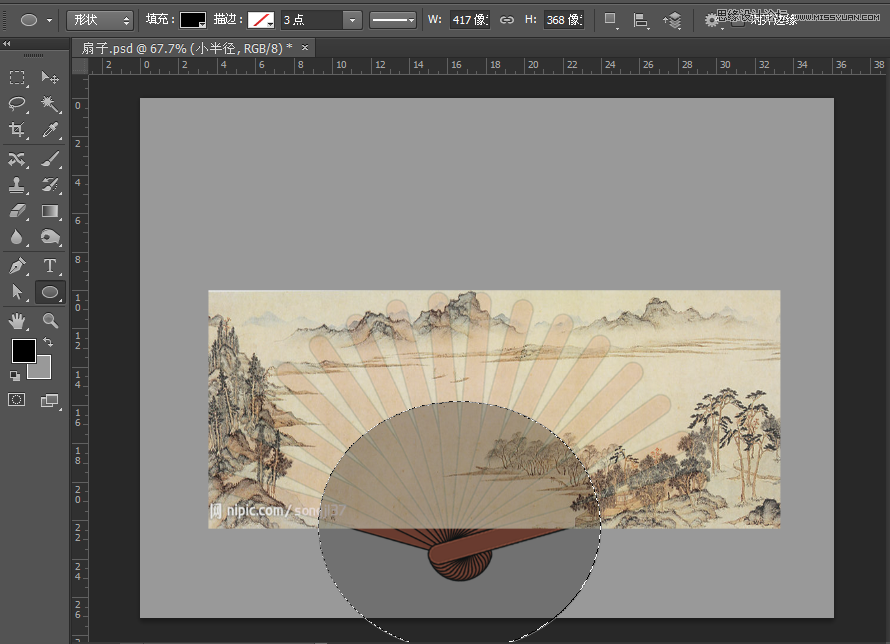This screenshot has width=890, height=644.
Task: Choose the Clone Stamp tool
Action: pyautogui.click(x=17, y=186)
